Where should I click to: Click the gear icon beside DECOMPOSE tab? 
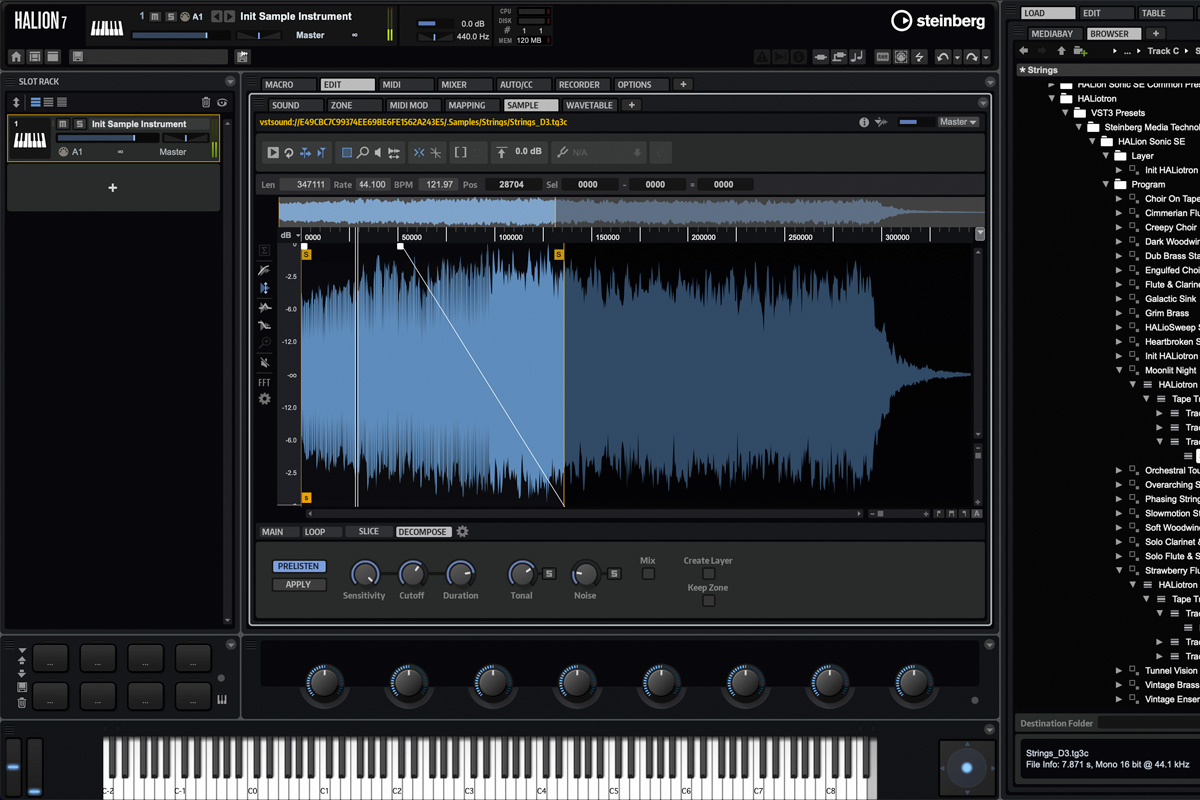[462, 532]
